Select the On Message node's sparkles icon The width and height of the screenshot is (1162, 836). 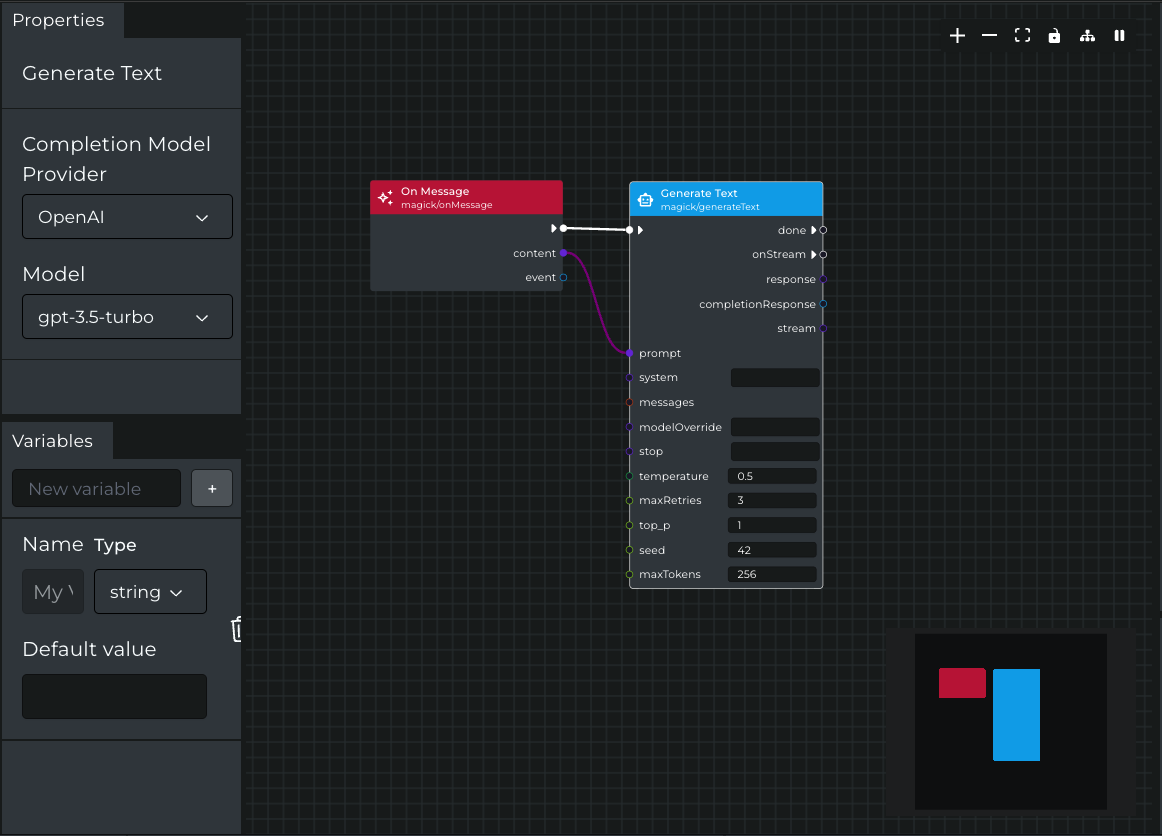click(385, 197)
